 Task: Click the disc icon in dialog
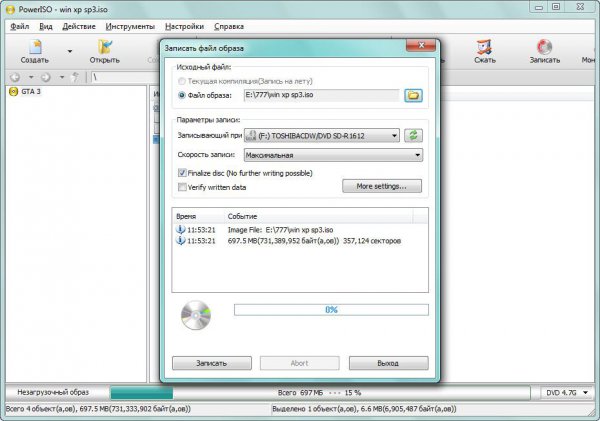[x=196, y=315]
